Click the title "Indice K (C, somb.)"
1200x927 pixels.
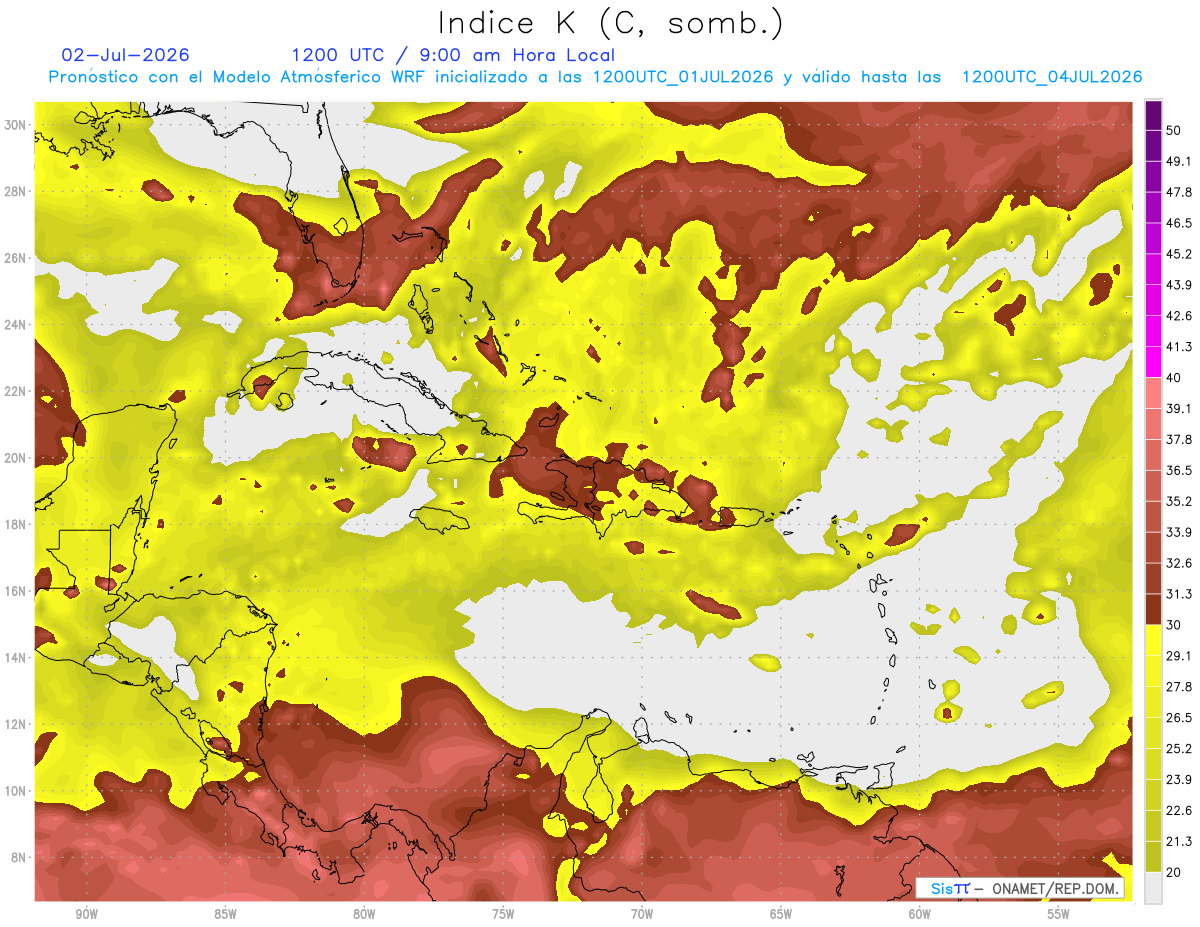pos(610,24)
